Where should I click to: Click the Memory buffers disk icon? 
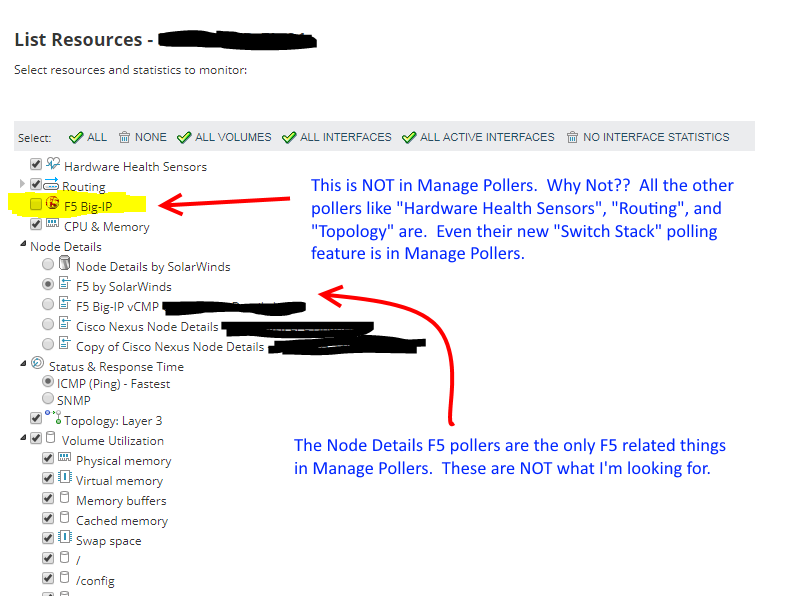click(65, 497)
